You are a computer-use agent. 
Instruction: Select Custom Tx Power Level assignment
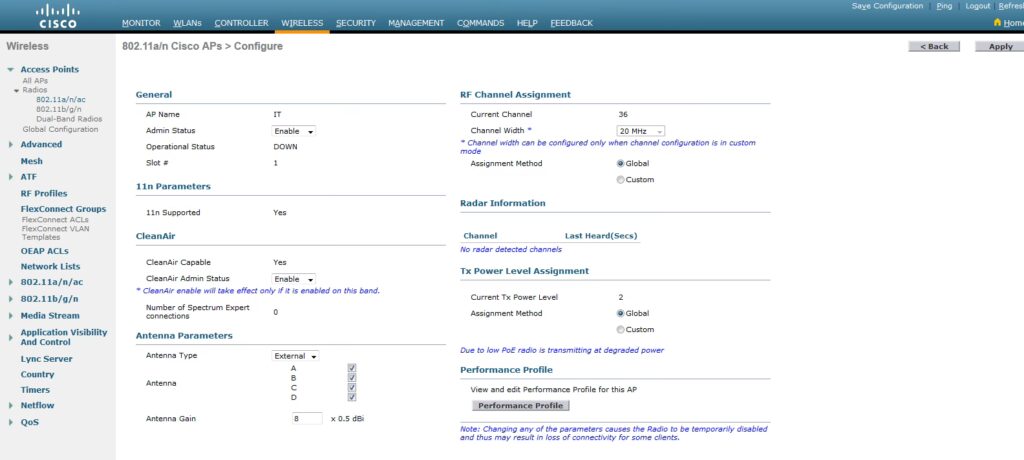point(621,329)
